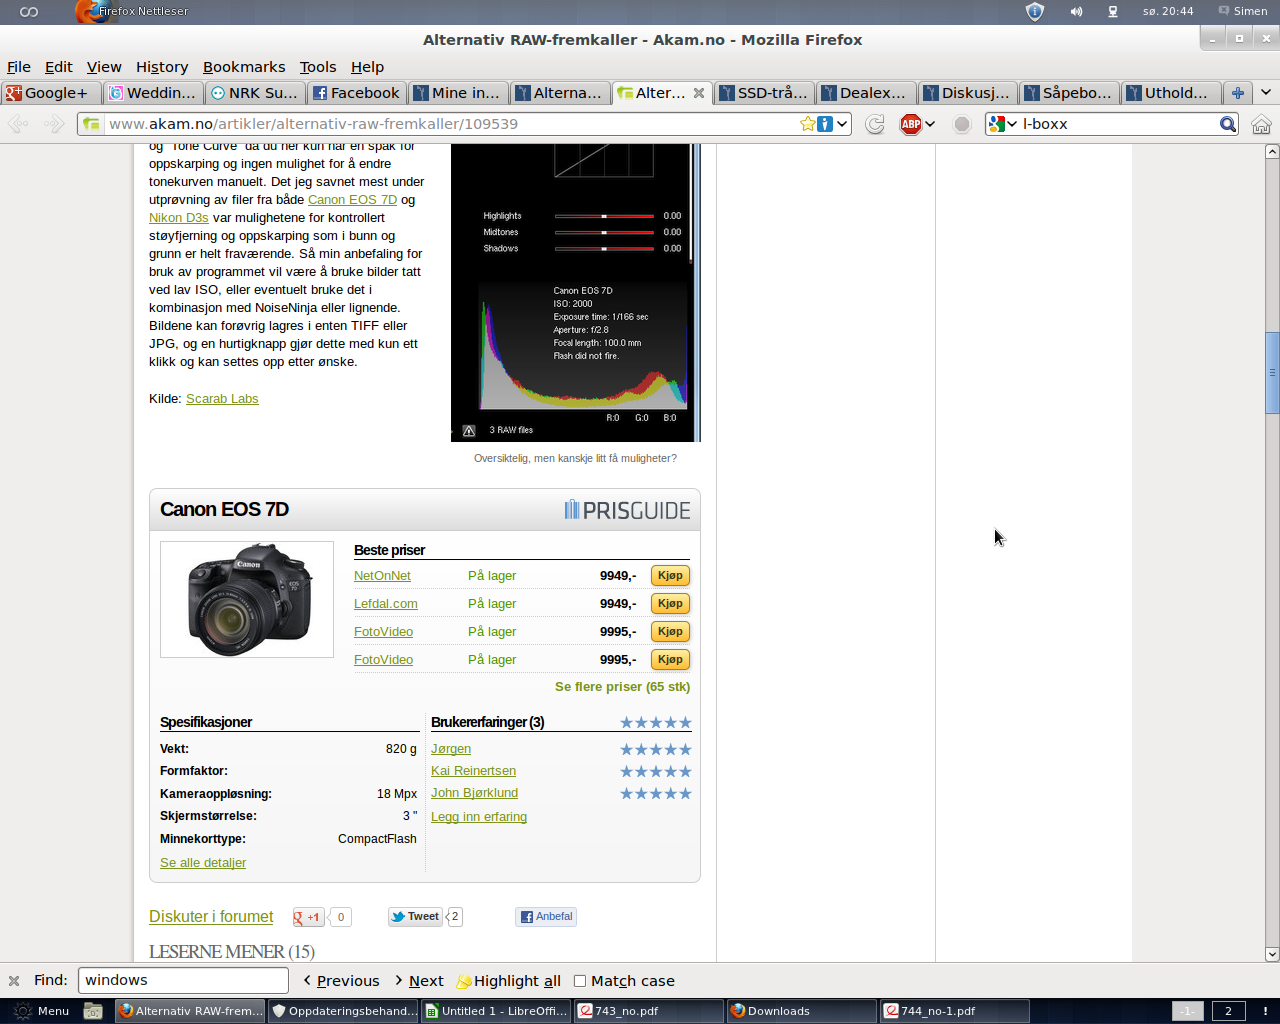This screenshot has width=1280, height=1024.
Task: Click Next in the find bar
Action: coord(419,981)
